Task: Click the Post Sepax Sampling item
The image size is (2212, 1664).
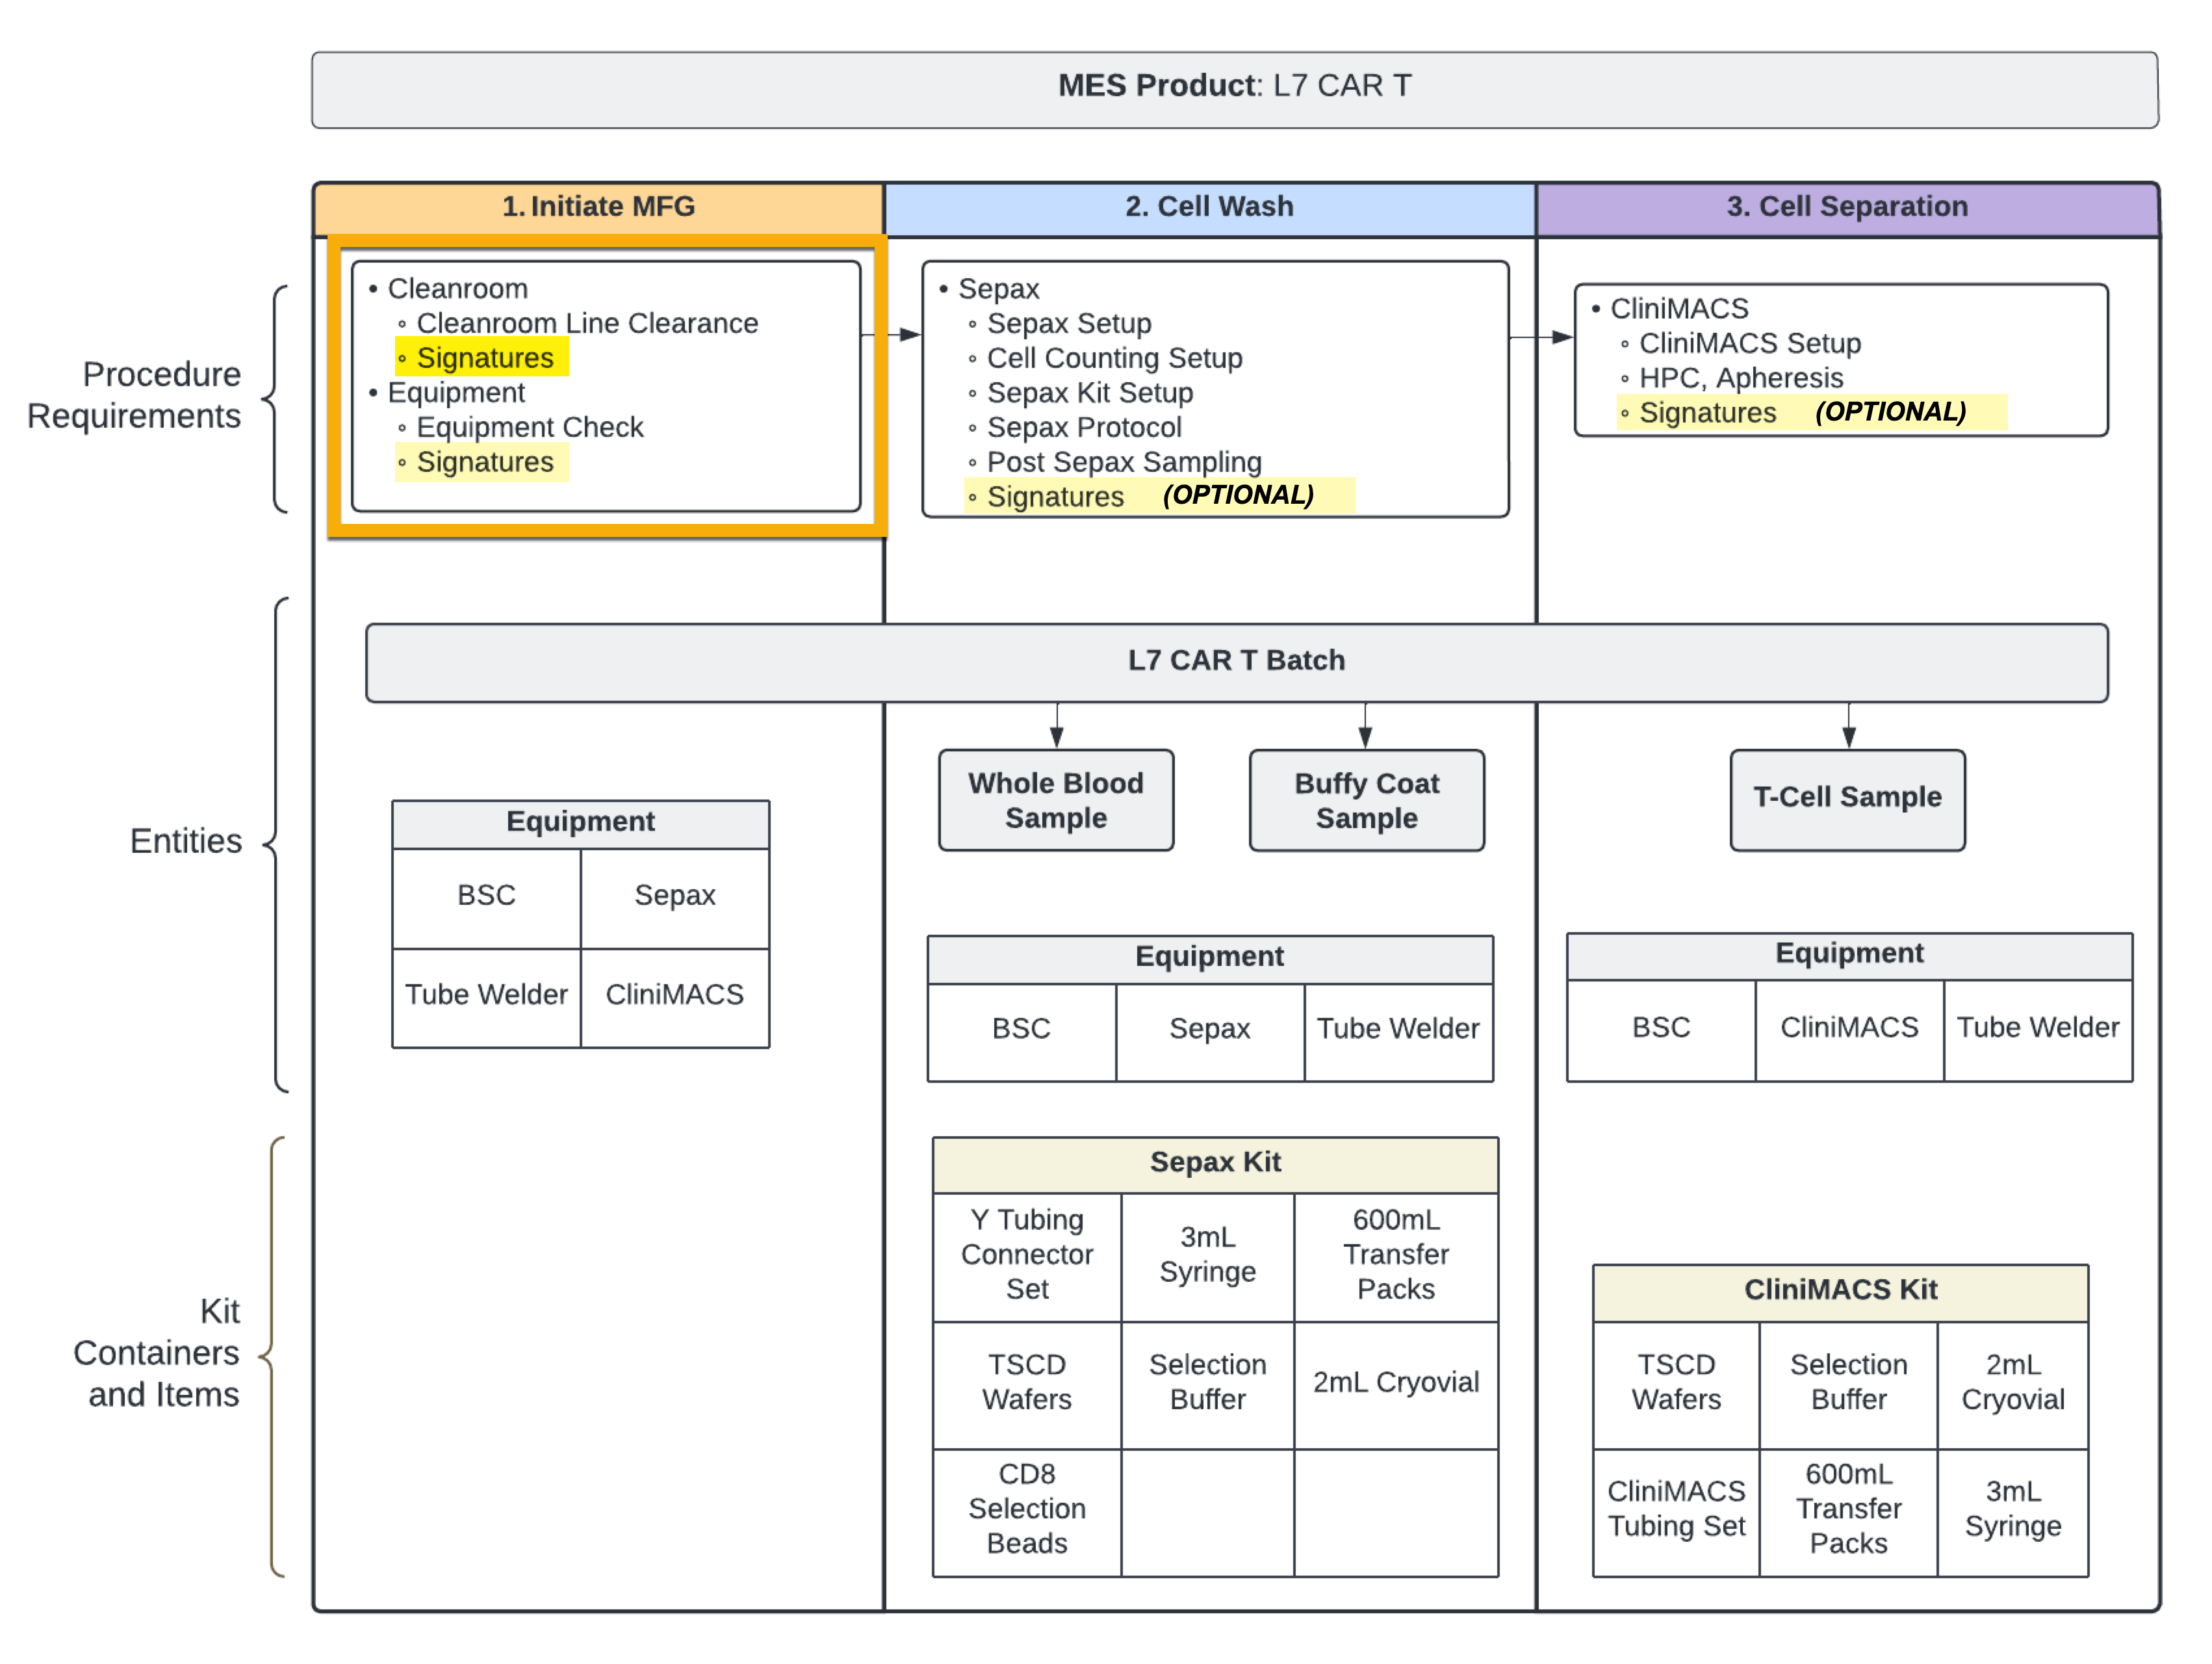Action: pos(1124,462)
